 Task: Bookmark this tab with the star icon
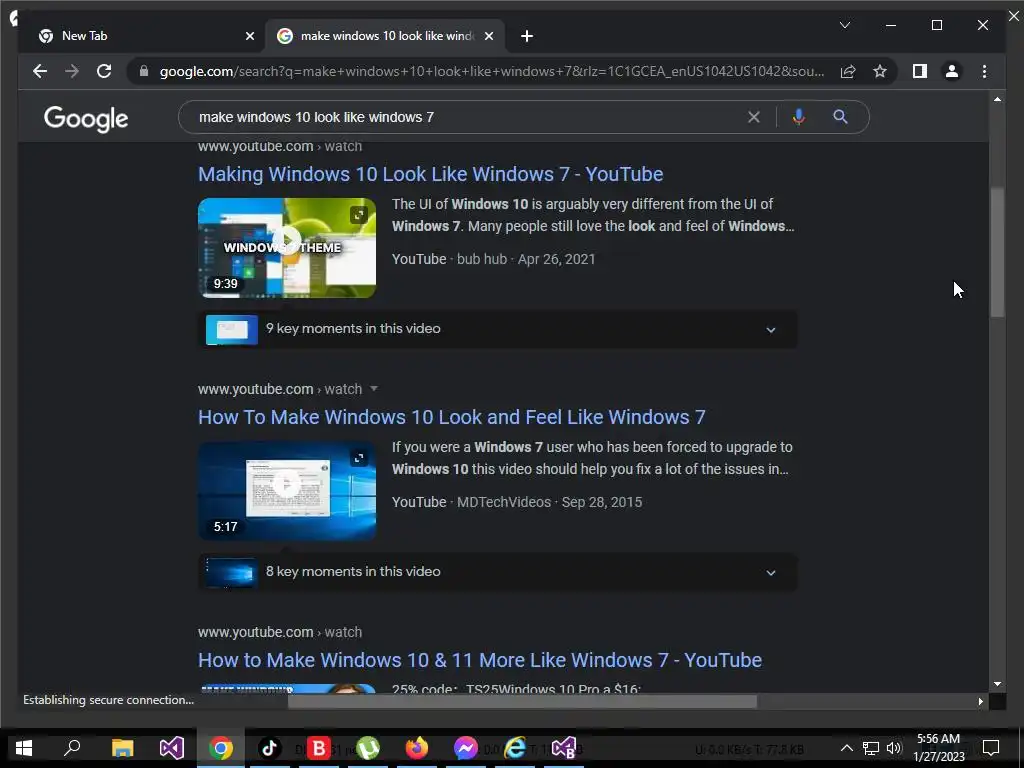click(880, 71)
